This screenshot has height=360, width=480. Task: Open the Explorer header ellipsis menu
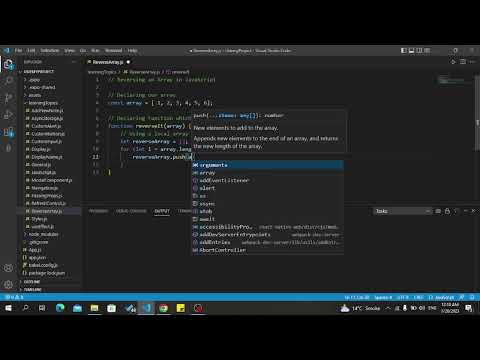[x=74, y=62]
